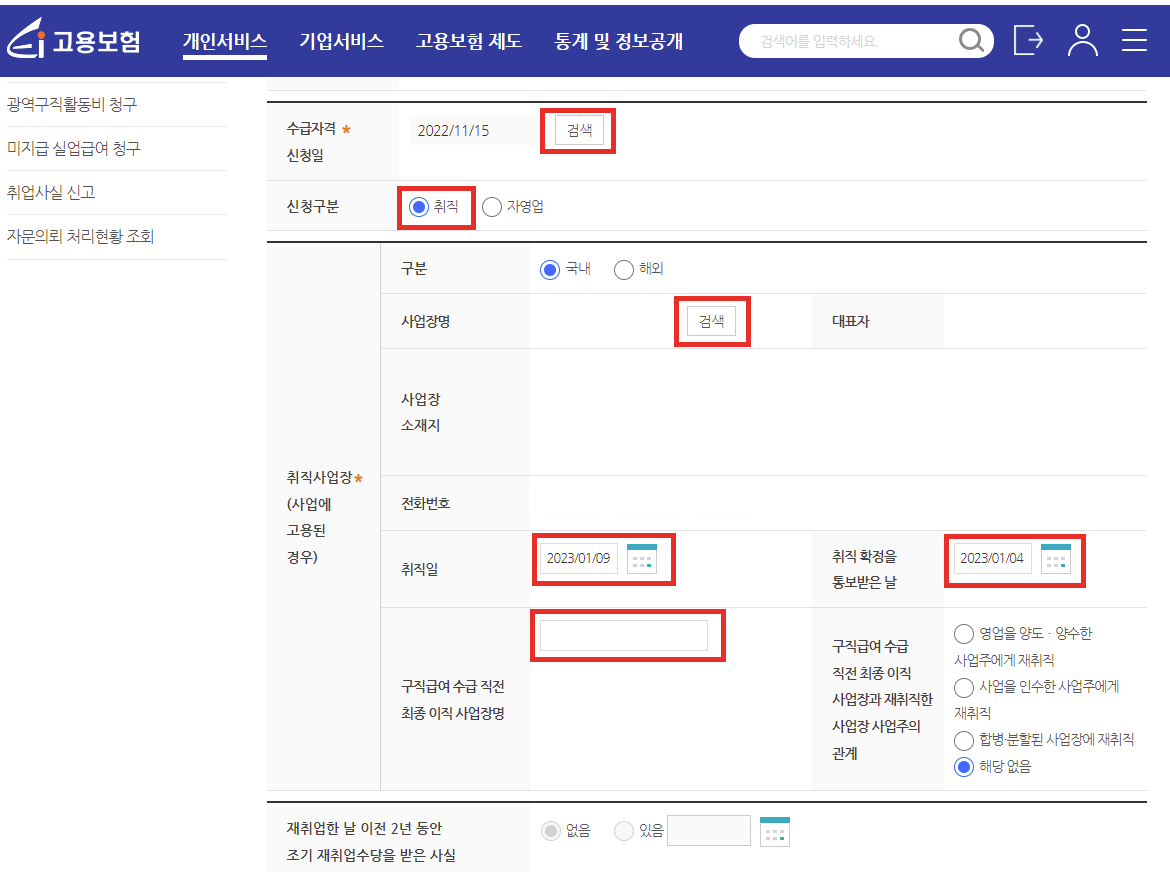The image size is (1170, 896).
Task: Select the 해외 radio option
Action: click(623, 269)
